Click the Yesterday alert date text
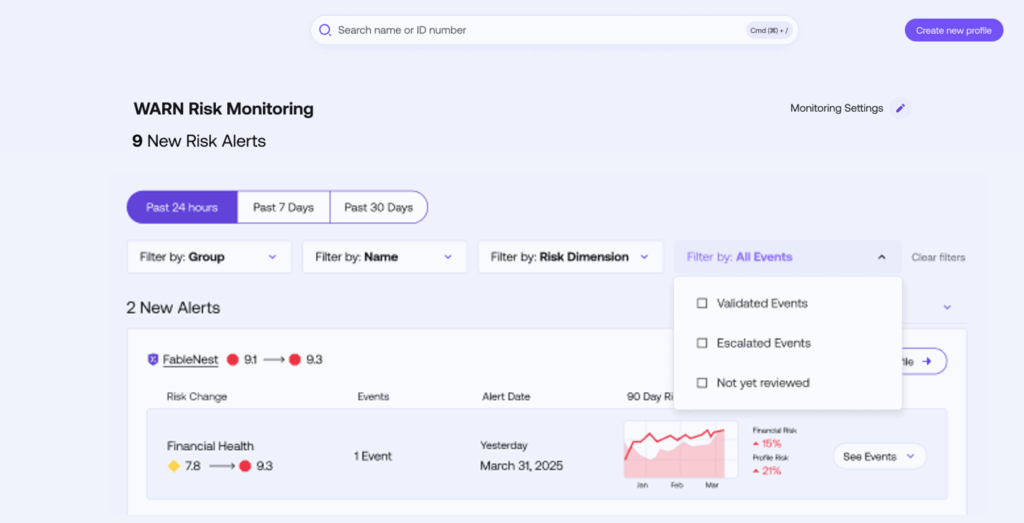Screen dimensions: 1024x523 coord(504,445)
